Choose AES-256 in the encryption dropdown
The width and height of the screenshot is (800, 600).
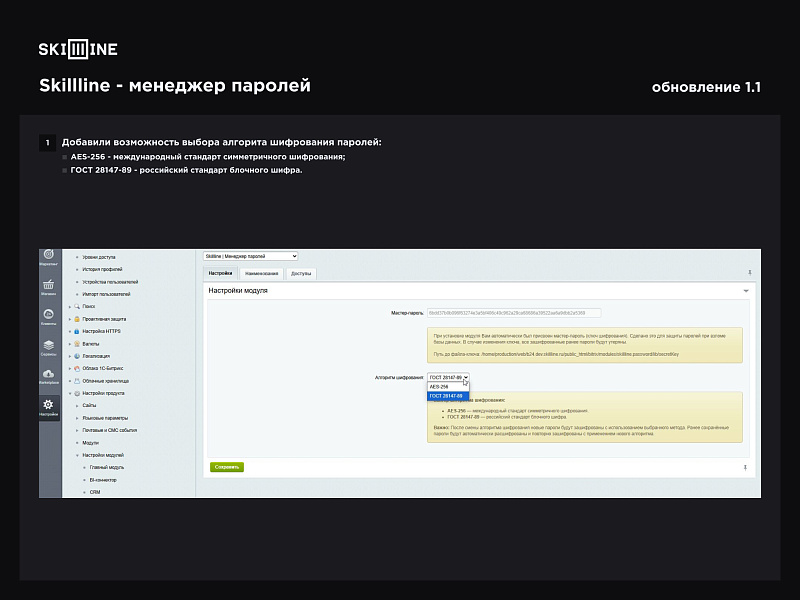click(439, 387)
